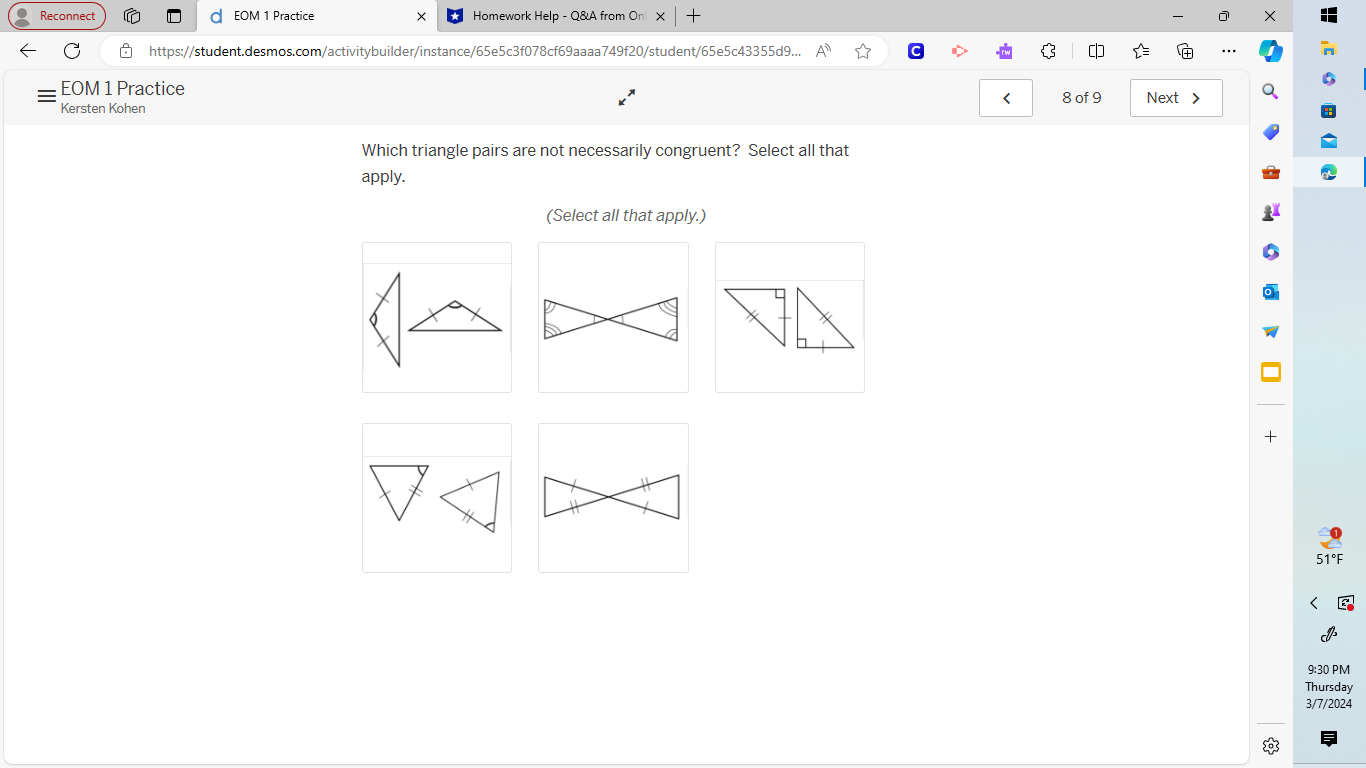Select the double-tick crossed triangles choice
This screenshot has height=768, width=1366.
613,497
